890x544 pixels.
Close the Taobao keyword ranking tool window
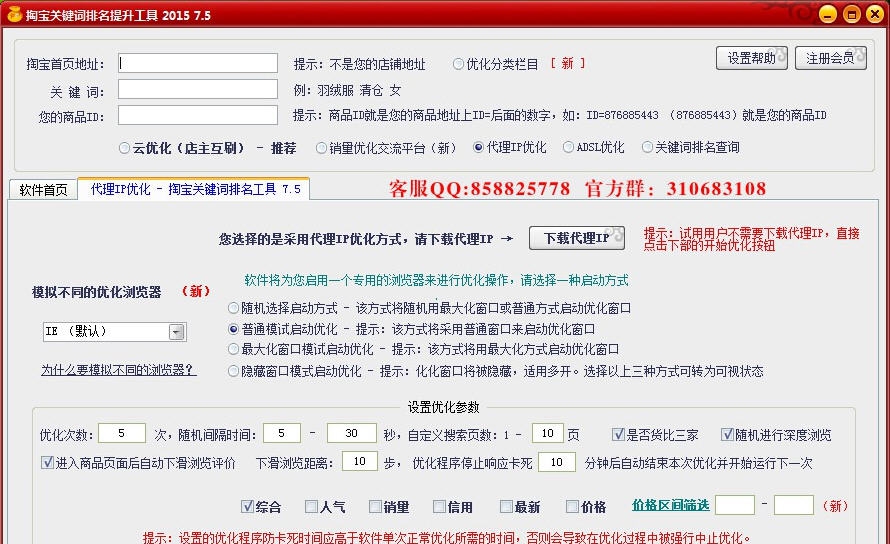coord(875,14)
